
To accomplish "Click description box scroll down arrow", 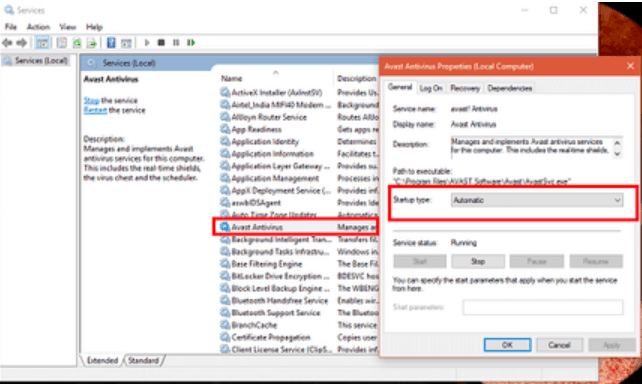I will tap(617, 154).
